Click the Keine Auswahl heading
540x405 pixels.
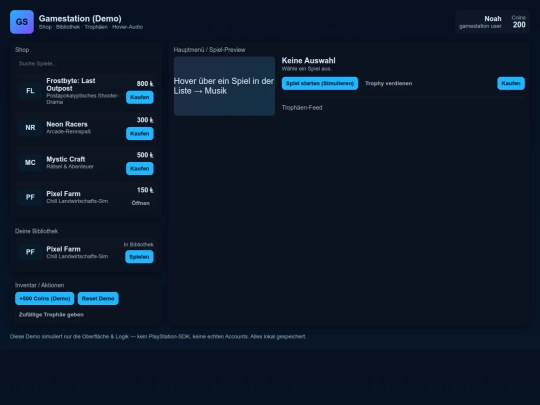pos(309,61)
